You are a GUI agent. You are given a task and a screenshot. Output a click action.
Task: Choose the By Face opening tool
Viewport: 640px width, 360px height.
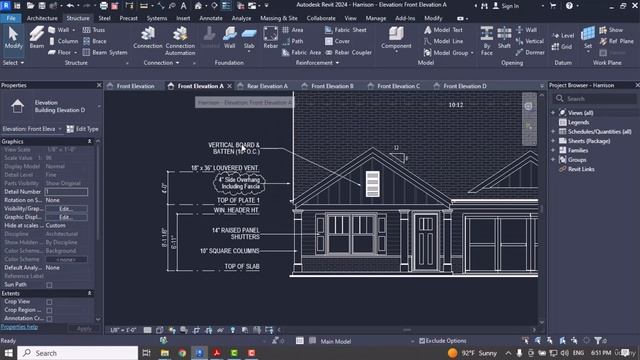[487, 40]
